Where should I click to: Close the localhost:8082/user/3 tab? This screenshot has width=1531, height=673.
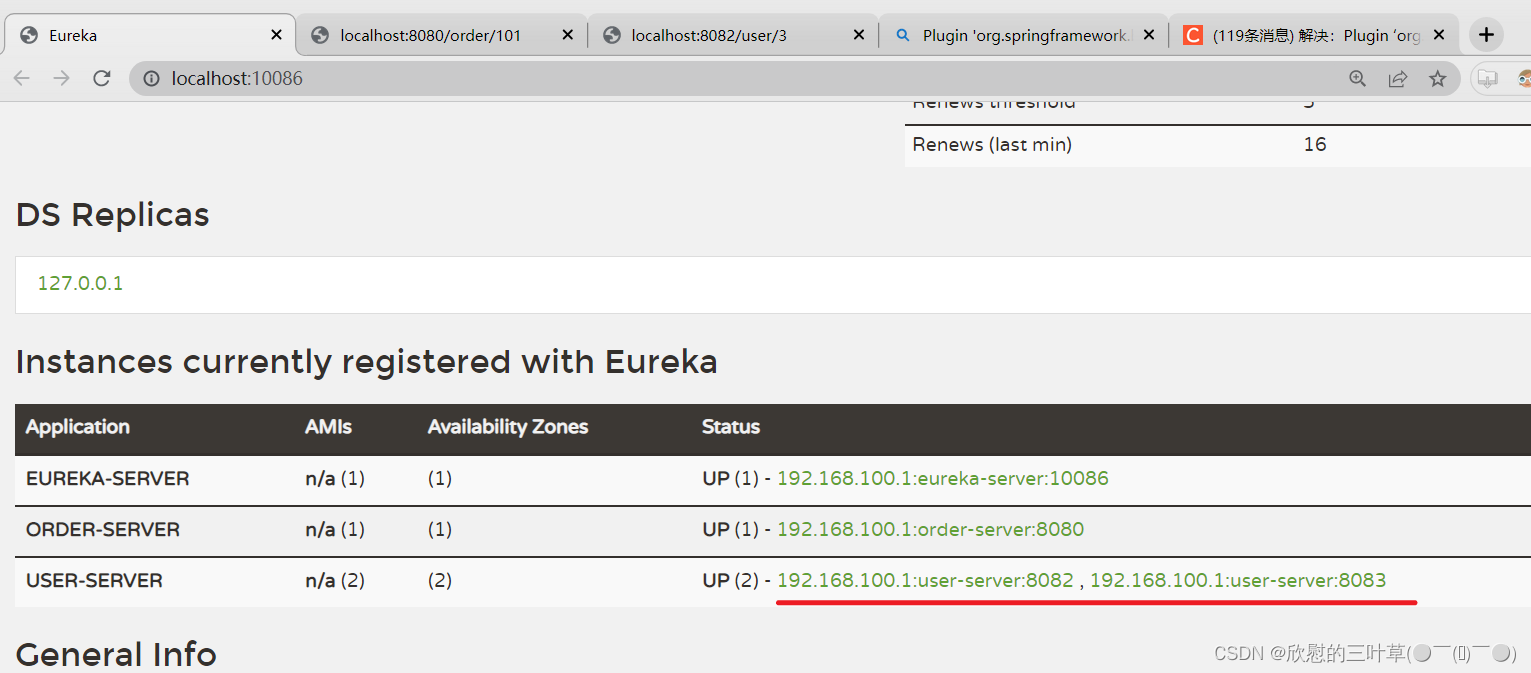click(x=859, y=35)
